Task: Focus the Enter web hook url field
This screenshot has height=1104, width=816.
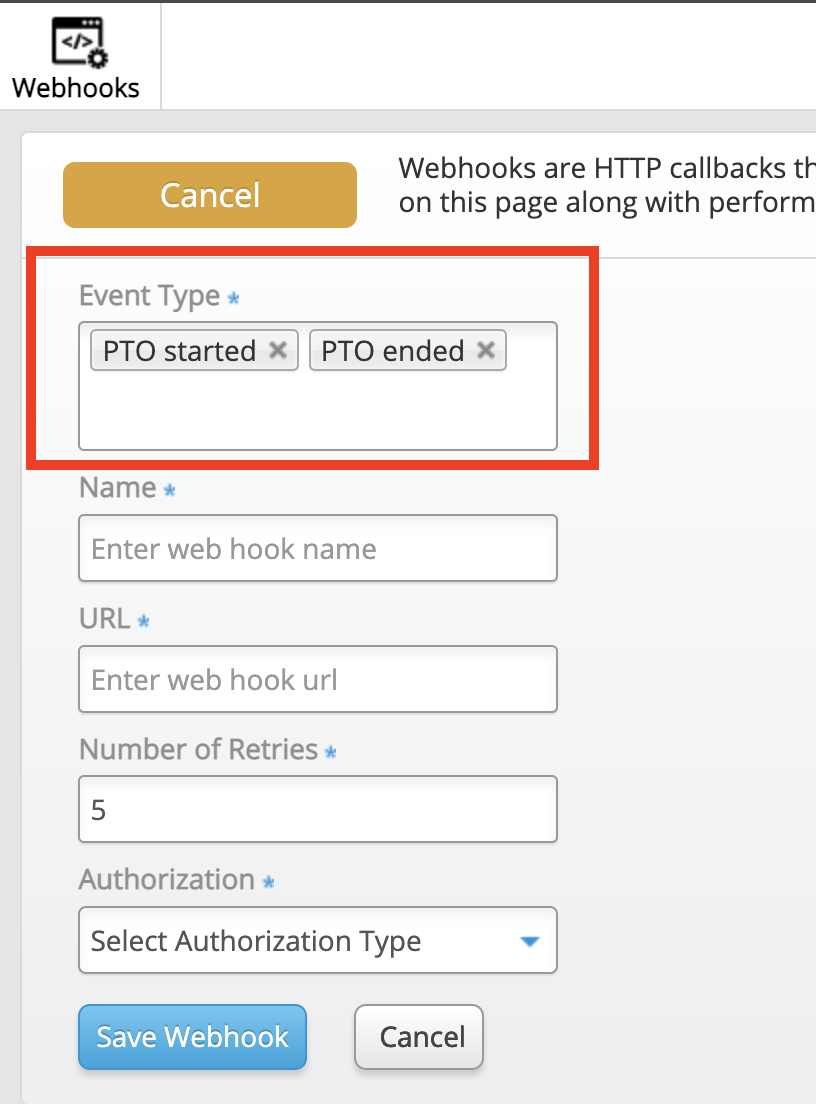Action: pyautogui.click(x=318, y=679)
